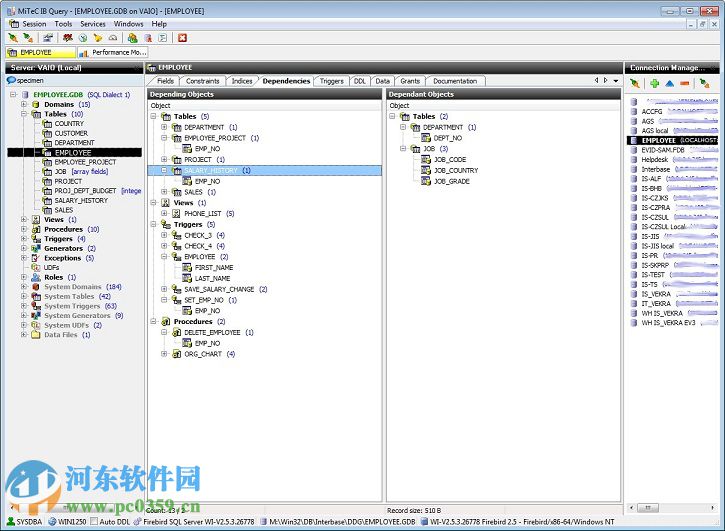Click JOB_CODE field icon in Dependant Objects
This screenshot has width=725, height=531.
tap(426, 160)
